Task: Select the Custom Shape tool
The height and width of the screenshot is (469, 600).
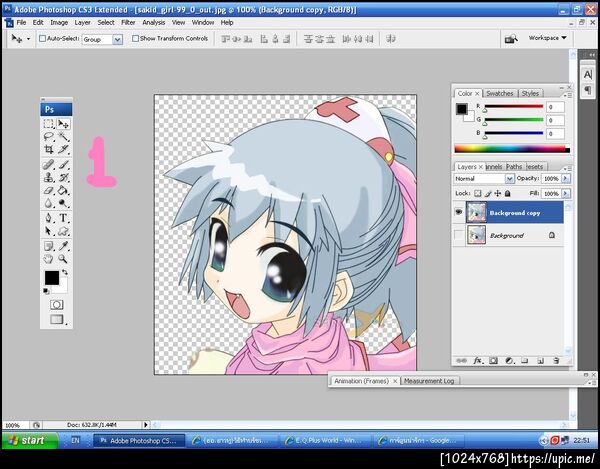Action: [63, 231]
